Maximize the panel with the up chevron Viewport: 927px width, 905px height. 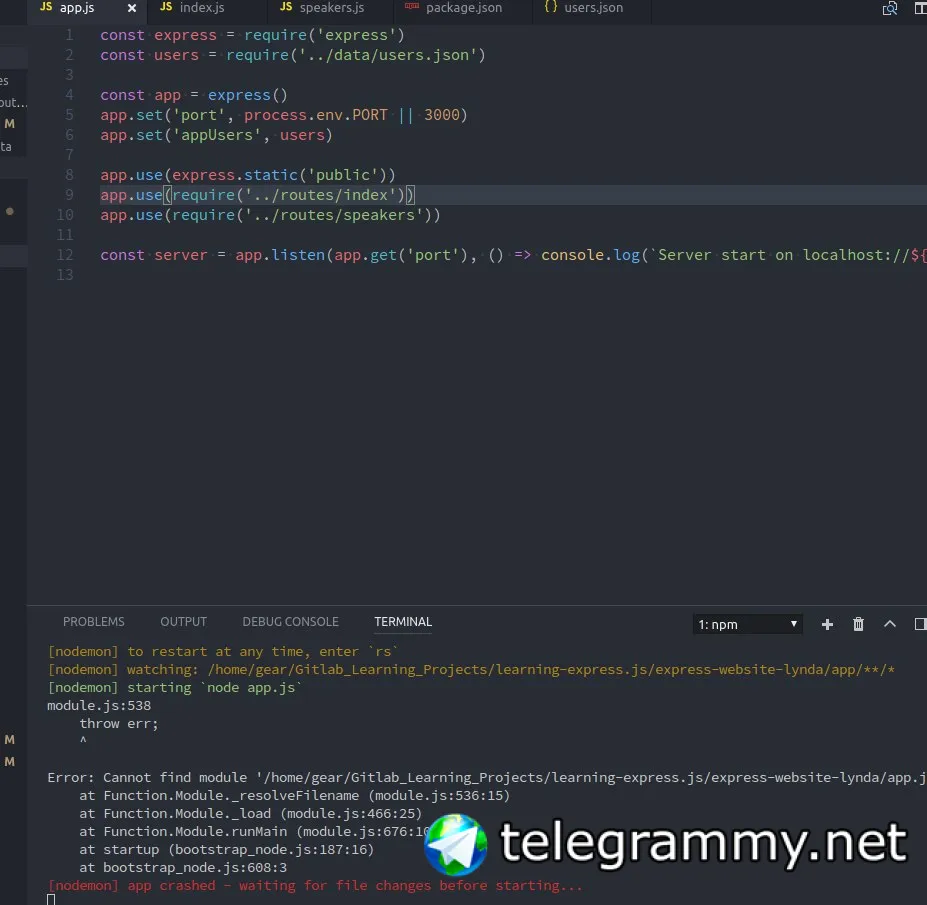(890, 624)
